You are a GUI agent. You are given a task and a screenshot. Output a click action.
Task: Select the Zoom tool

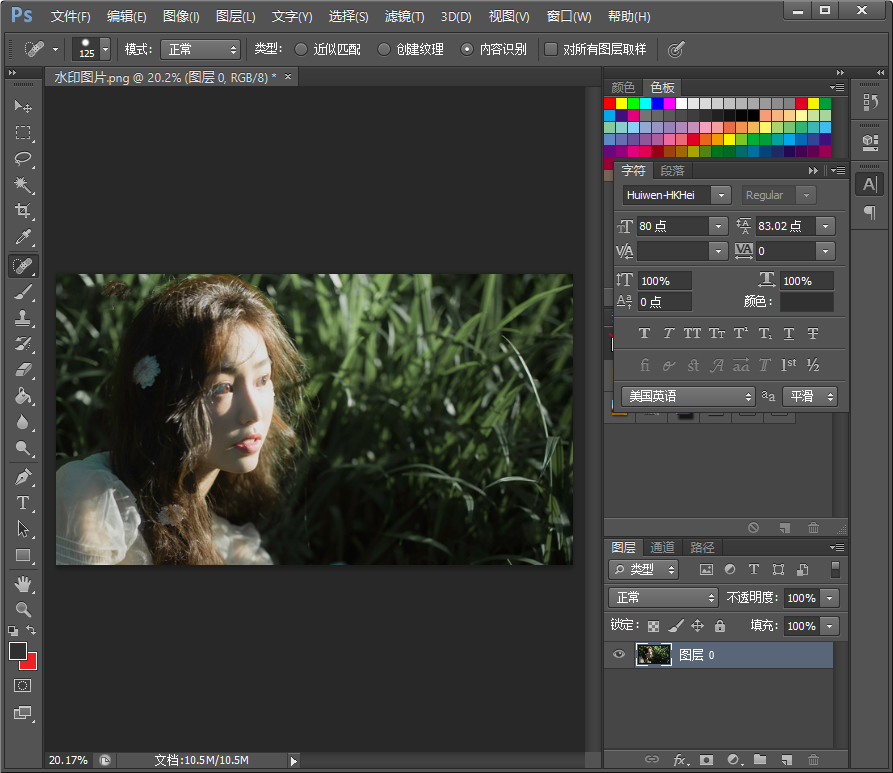coord(23,609)
